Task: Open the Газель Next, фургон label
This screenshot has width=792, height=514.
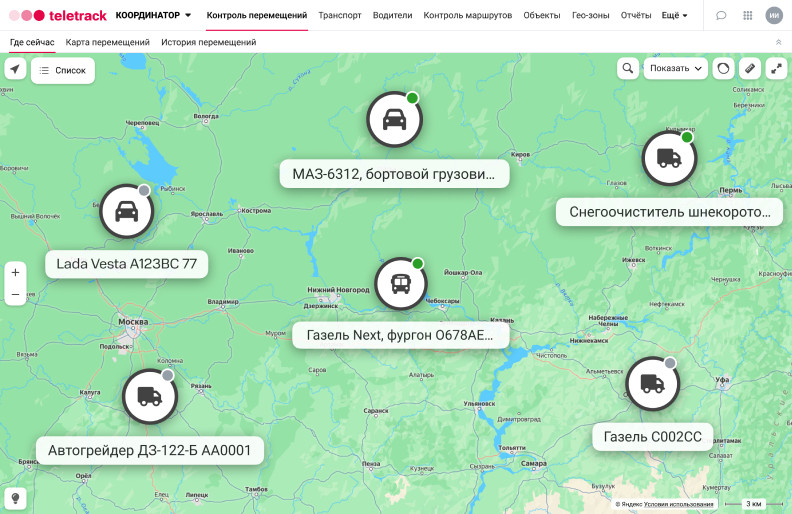Action: 401,335
